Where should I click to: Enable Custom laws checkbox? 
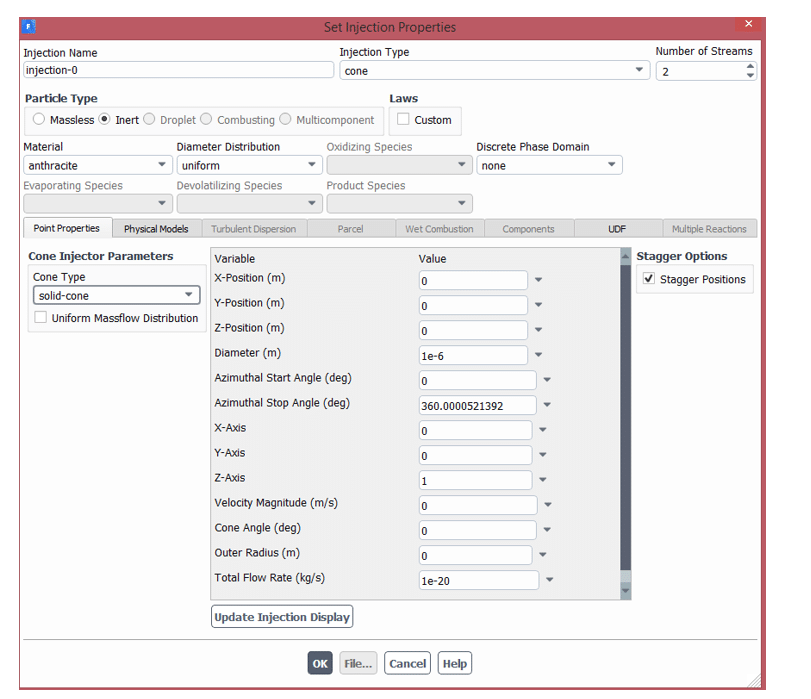[403, 120]
